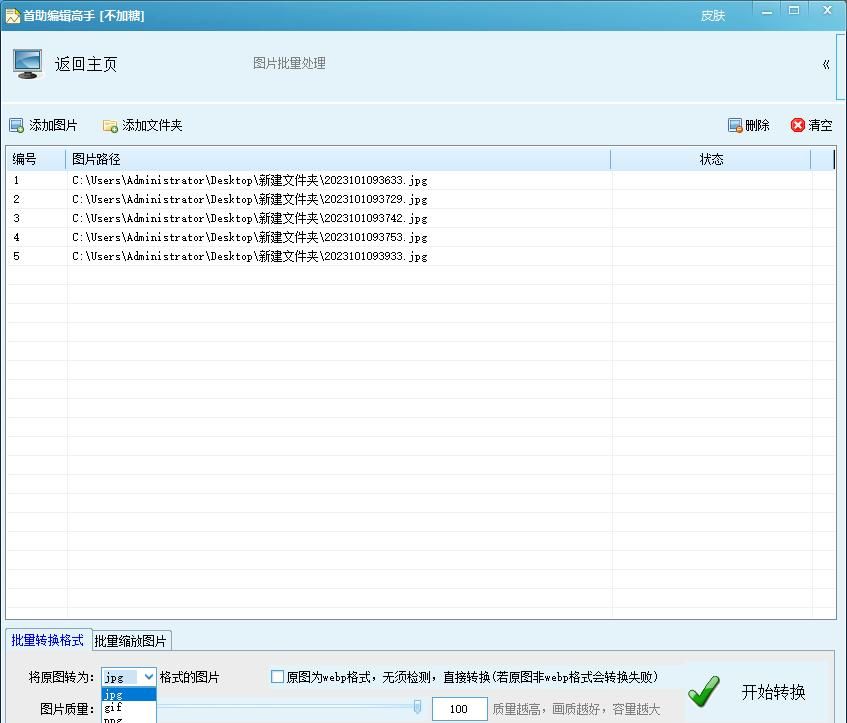Click the 清空 text label
Viewport: 847px width, 723px height.
(820, 125)
